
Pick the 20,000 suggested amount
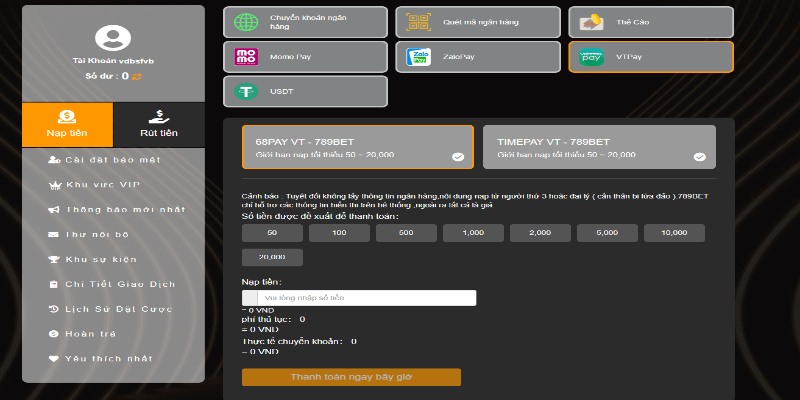pos(272,257)
